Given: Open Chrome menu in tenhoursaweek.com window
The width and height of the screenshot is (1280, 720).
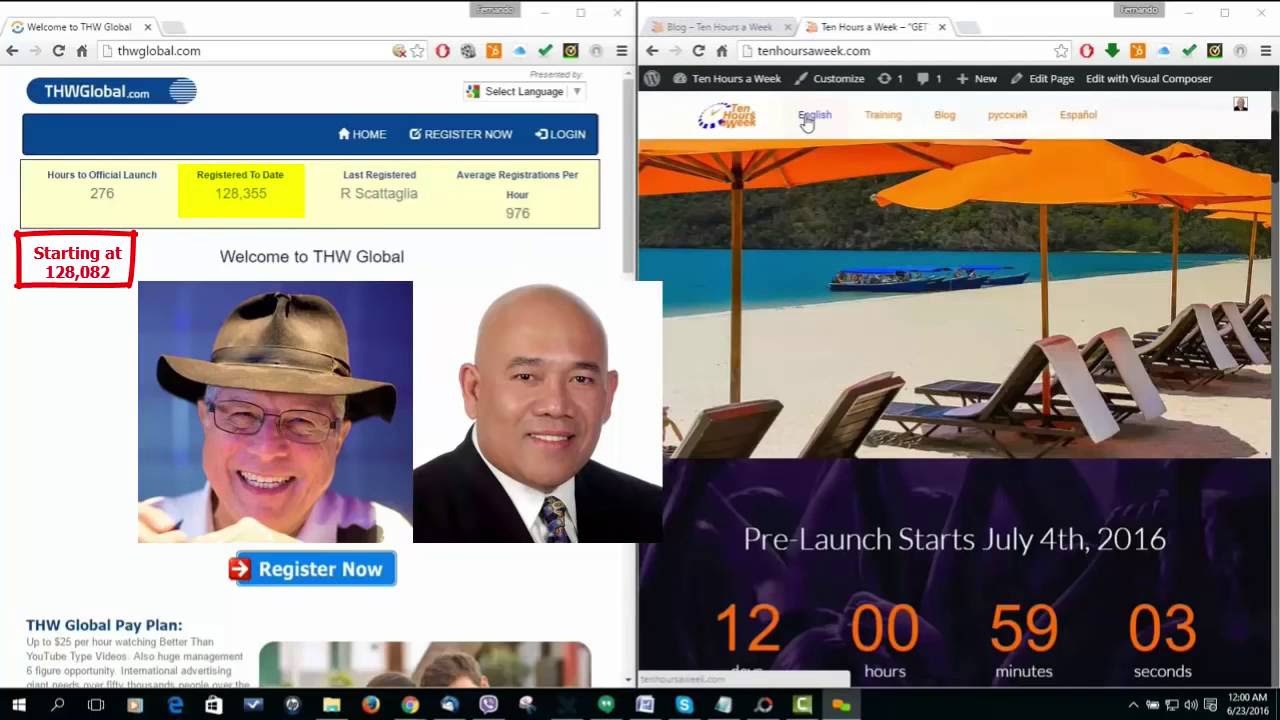Looking at the screenshot, I should tap(1266, 51).
